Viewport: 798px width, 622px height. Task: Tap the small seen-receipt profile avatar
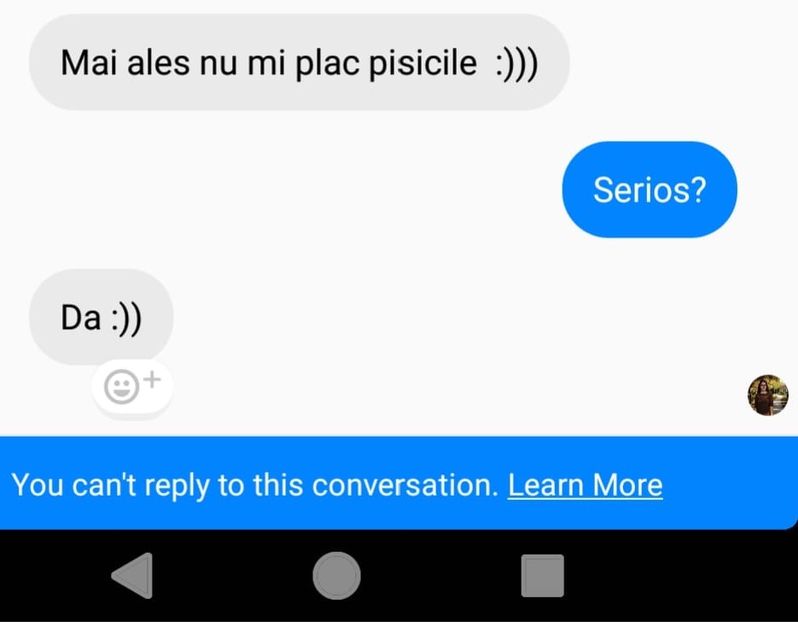click(768, 395)
